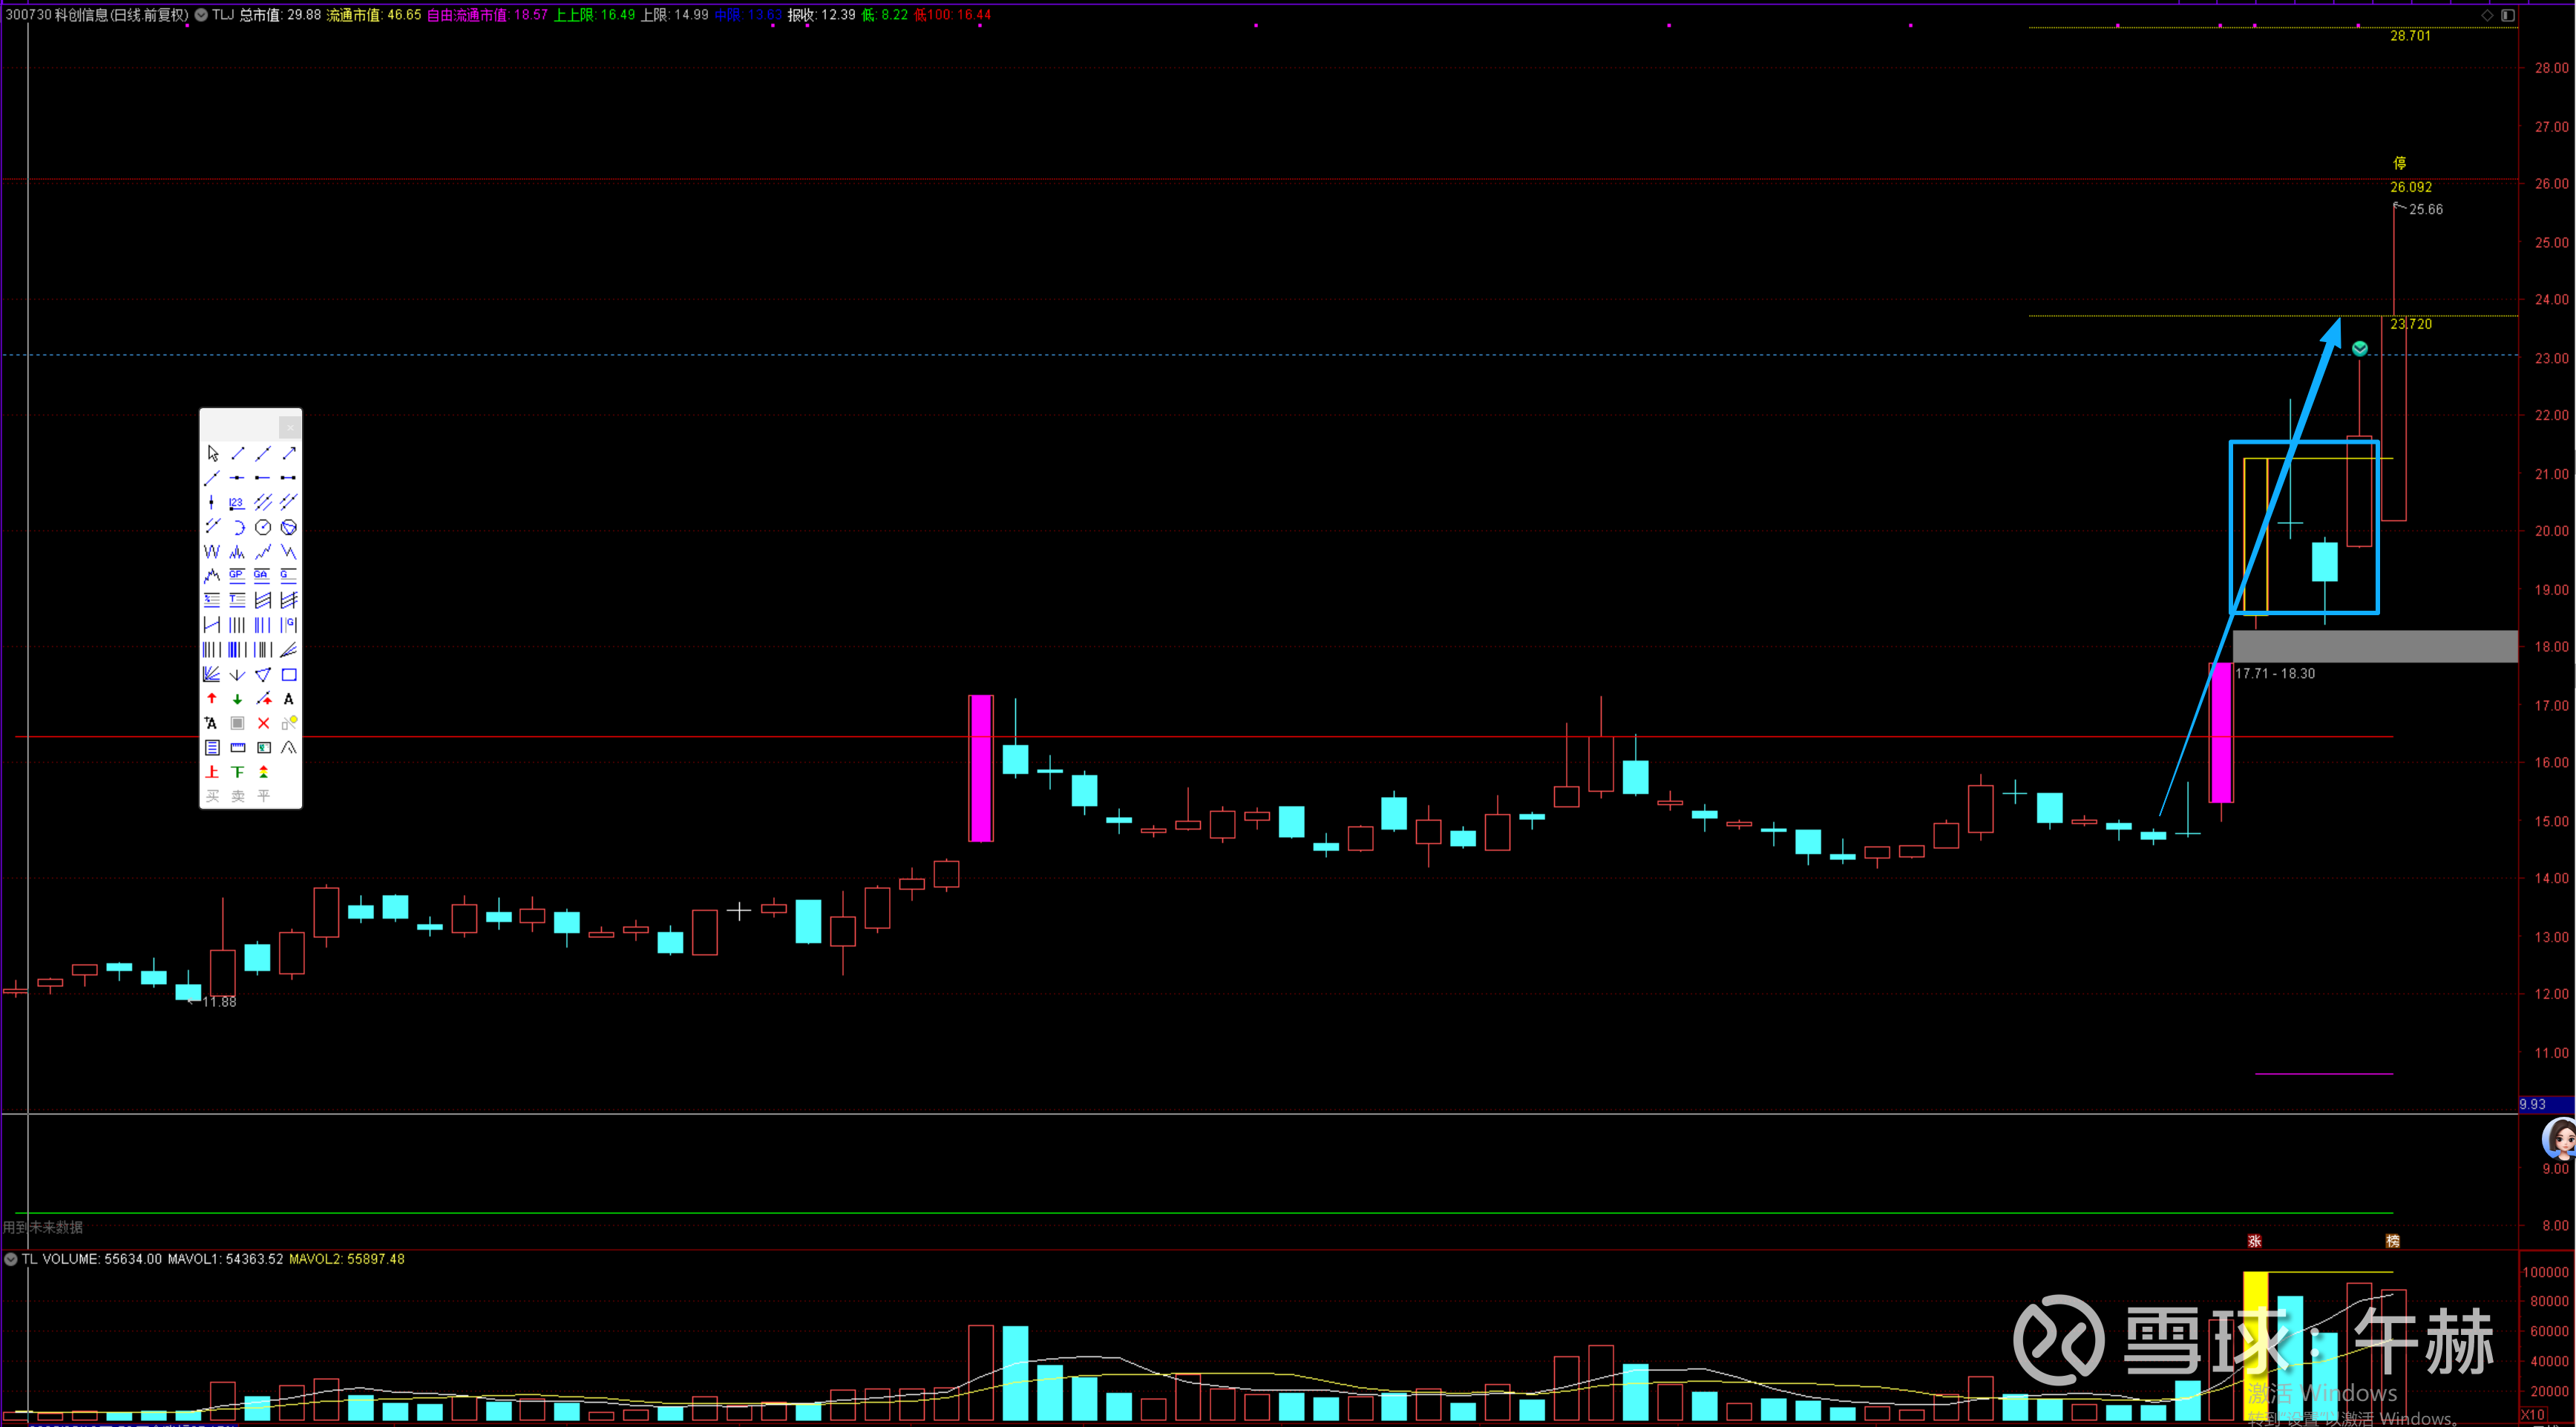
Task: Open the TL VOLUME indicator dropdown chevron
Action: click(11, 1259)
